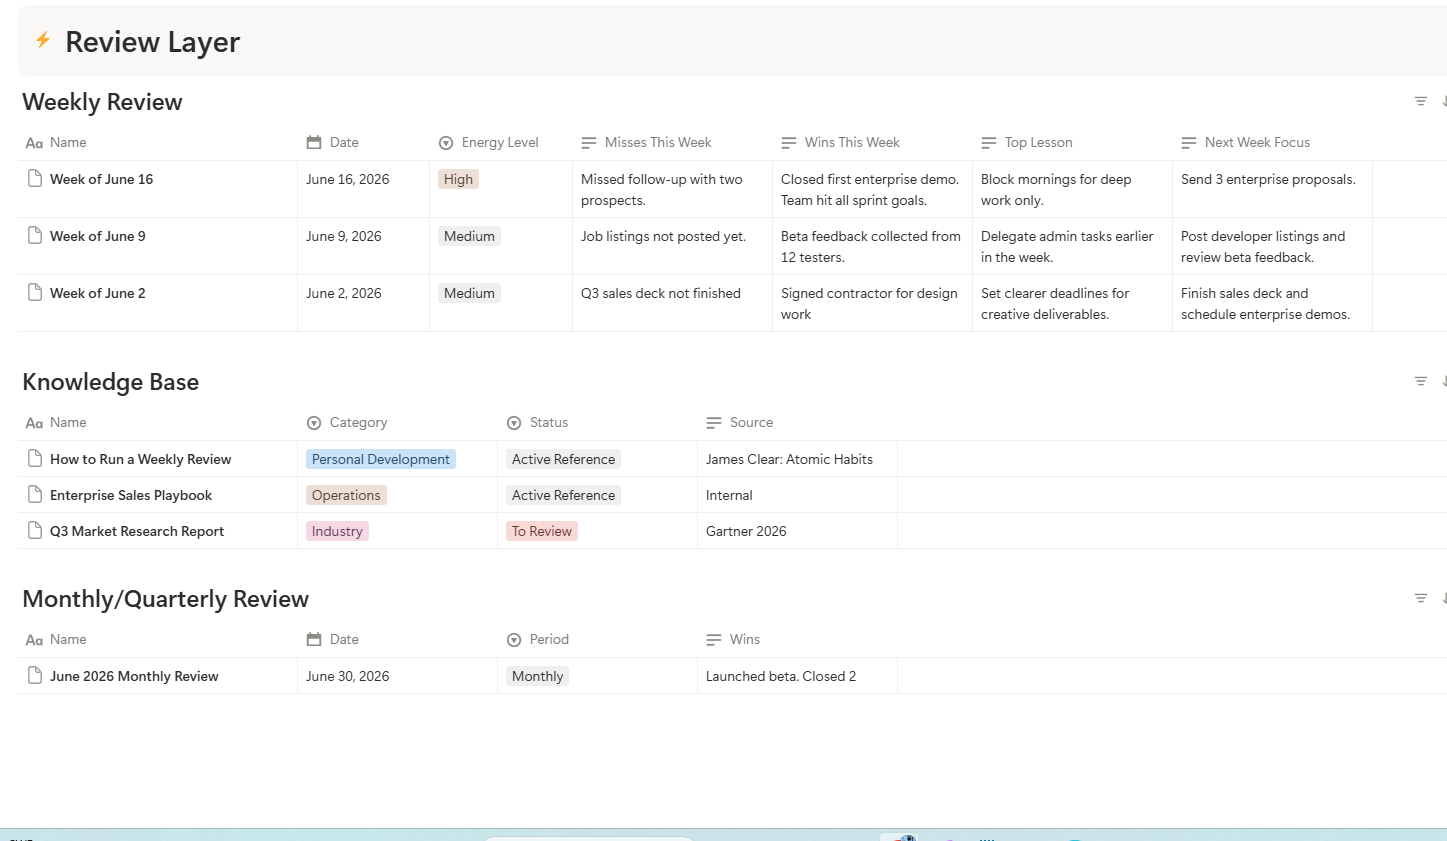Click 'Signed contractor for design work' cell

(872, 303)
